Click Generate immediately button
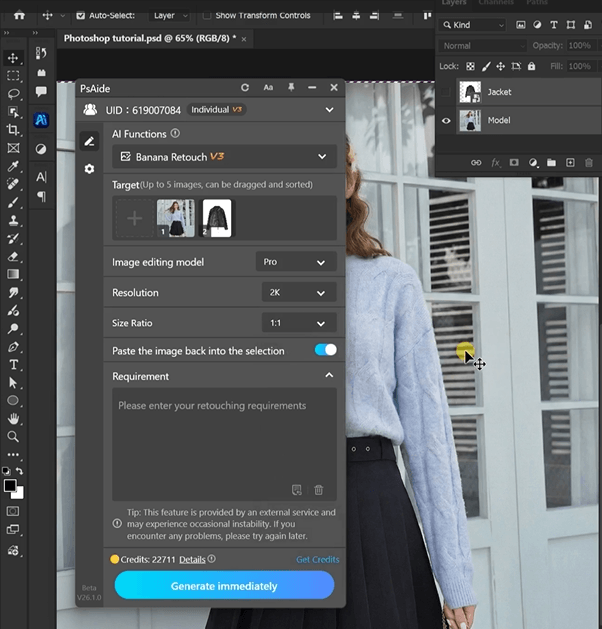This screenshot has height=629, width=602. 224,585
